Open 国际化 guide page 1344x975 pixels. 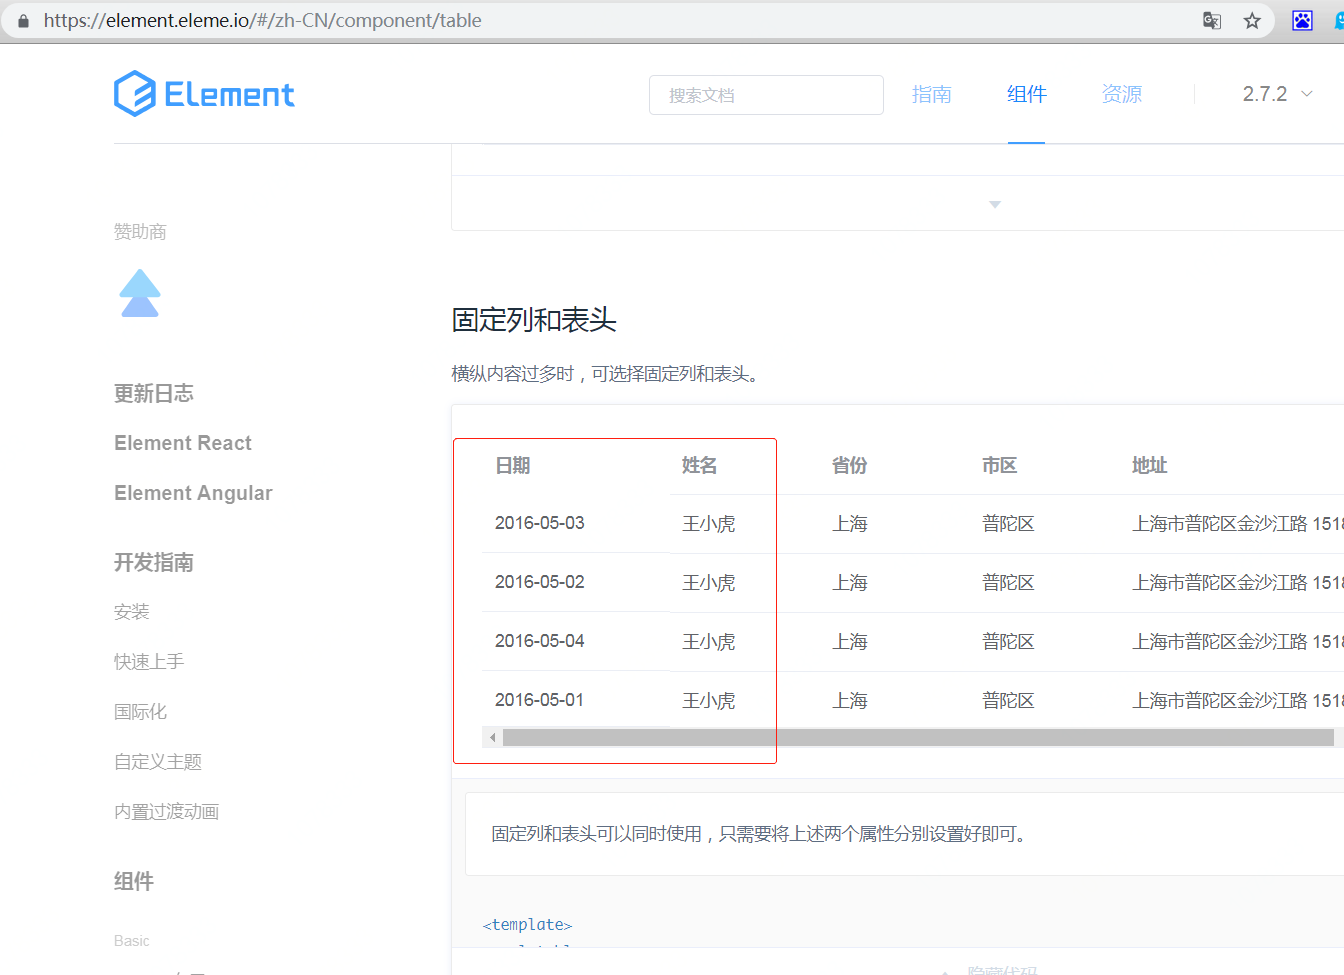pyautogui.click(x=140, y=711)
